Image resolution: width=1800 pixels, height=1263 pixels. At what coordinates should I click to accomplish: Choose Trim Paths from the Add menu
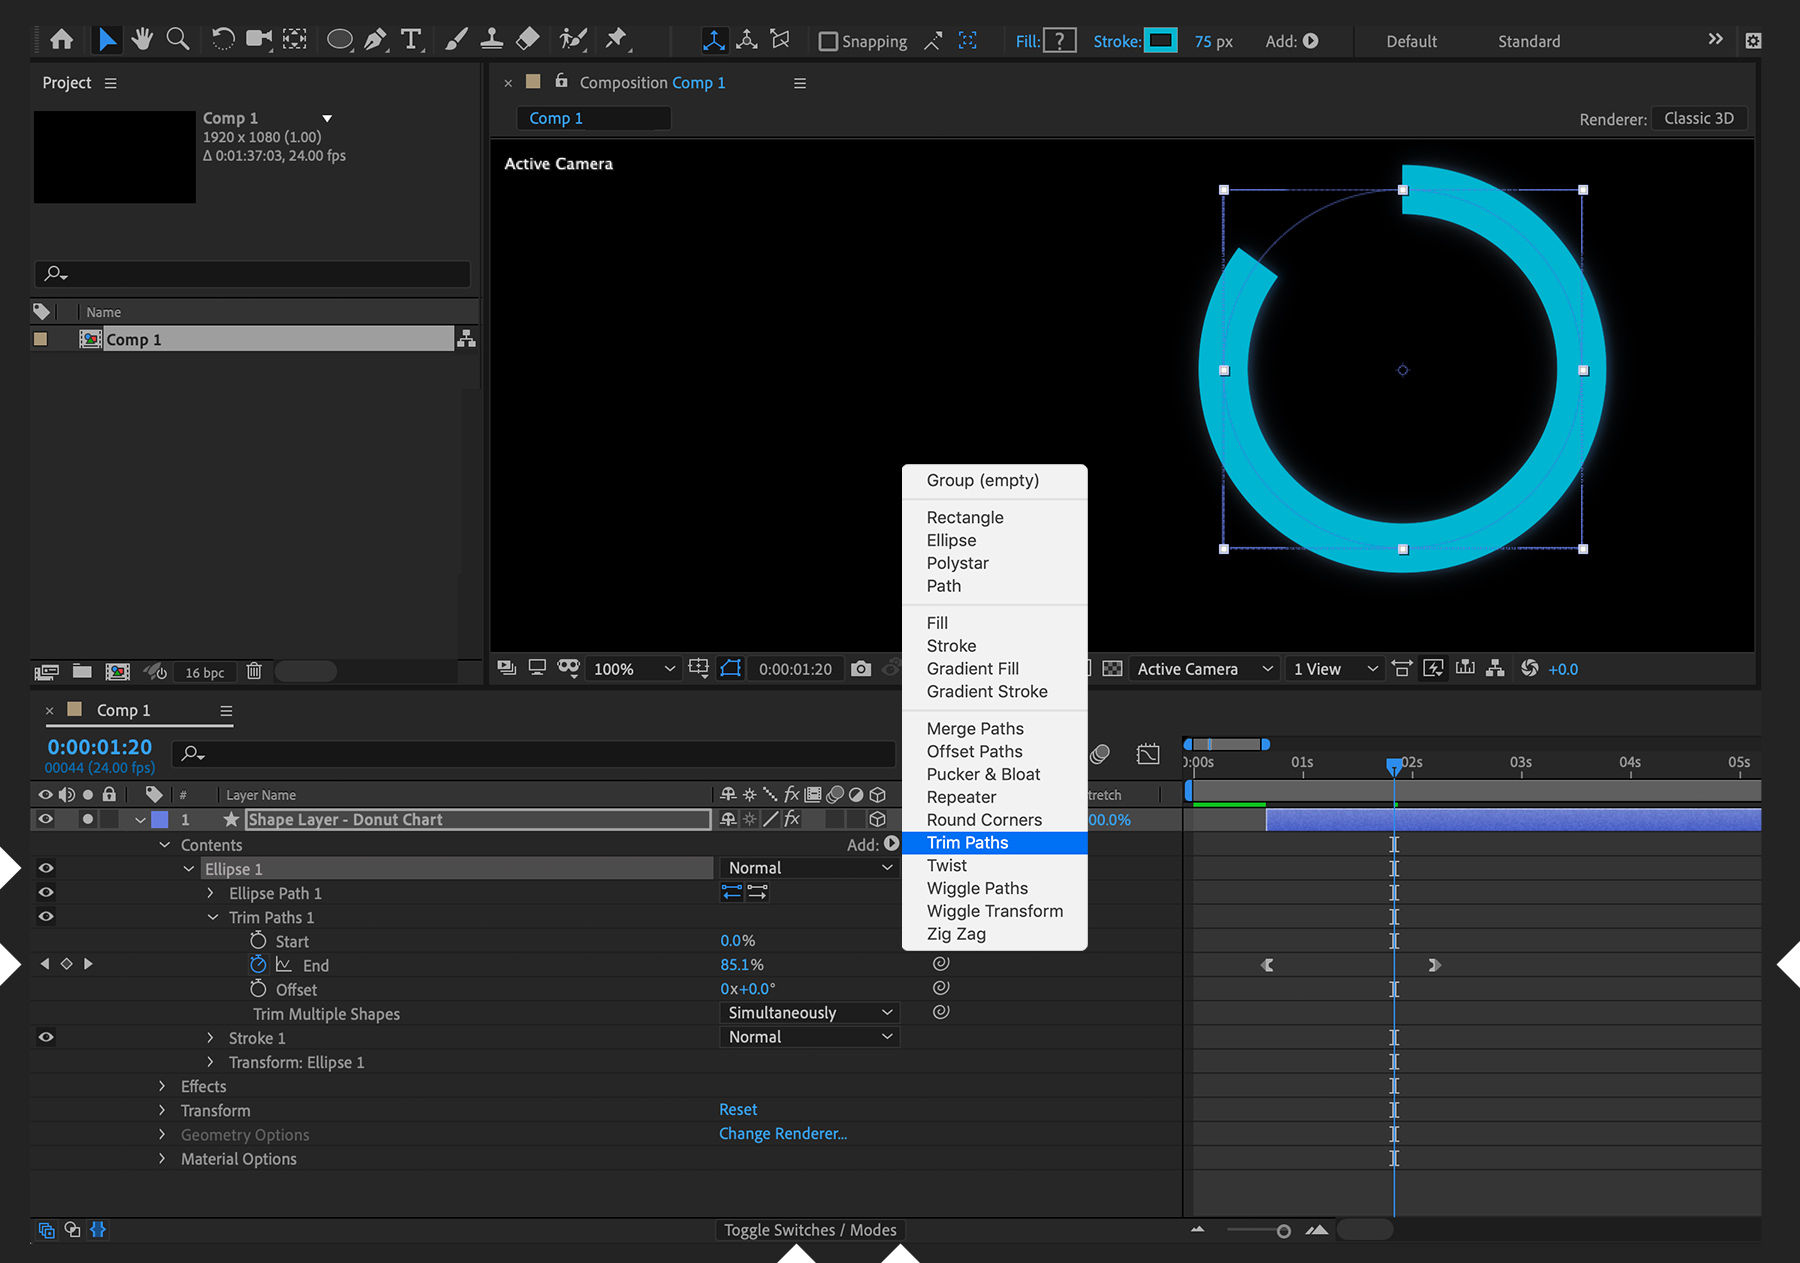[x=966, y=843]
